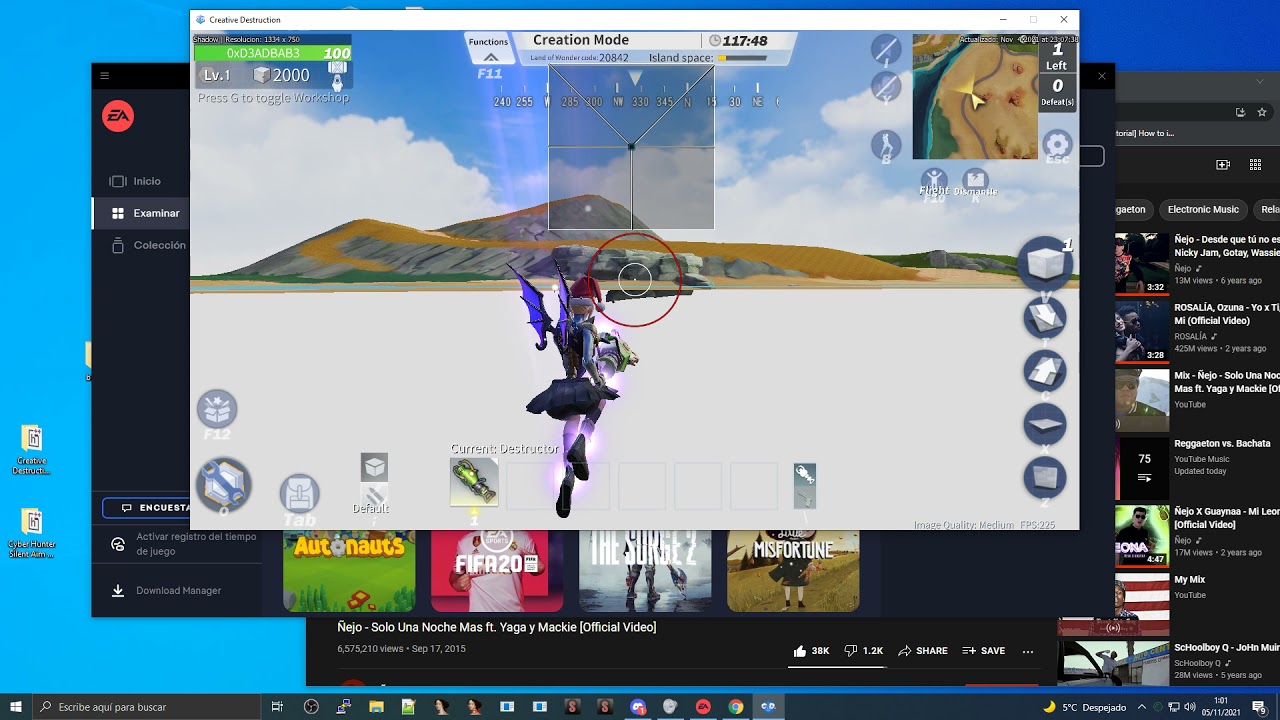
Task: Open the EA app from taskbar
Action: coord(703,707)
